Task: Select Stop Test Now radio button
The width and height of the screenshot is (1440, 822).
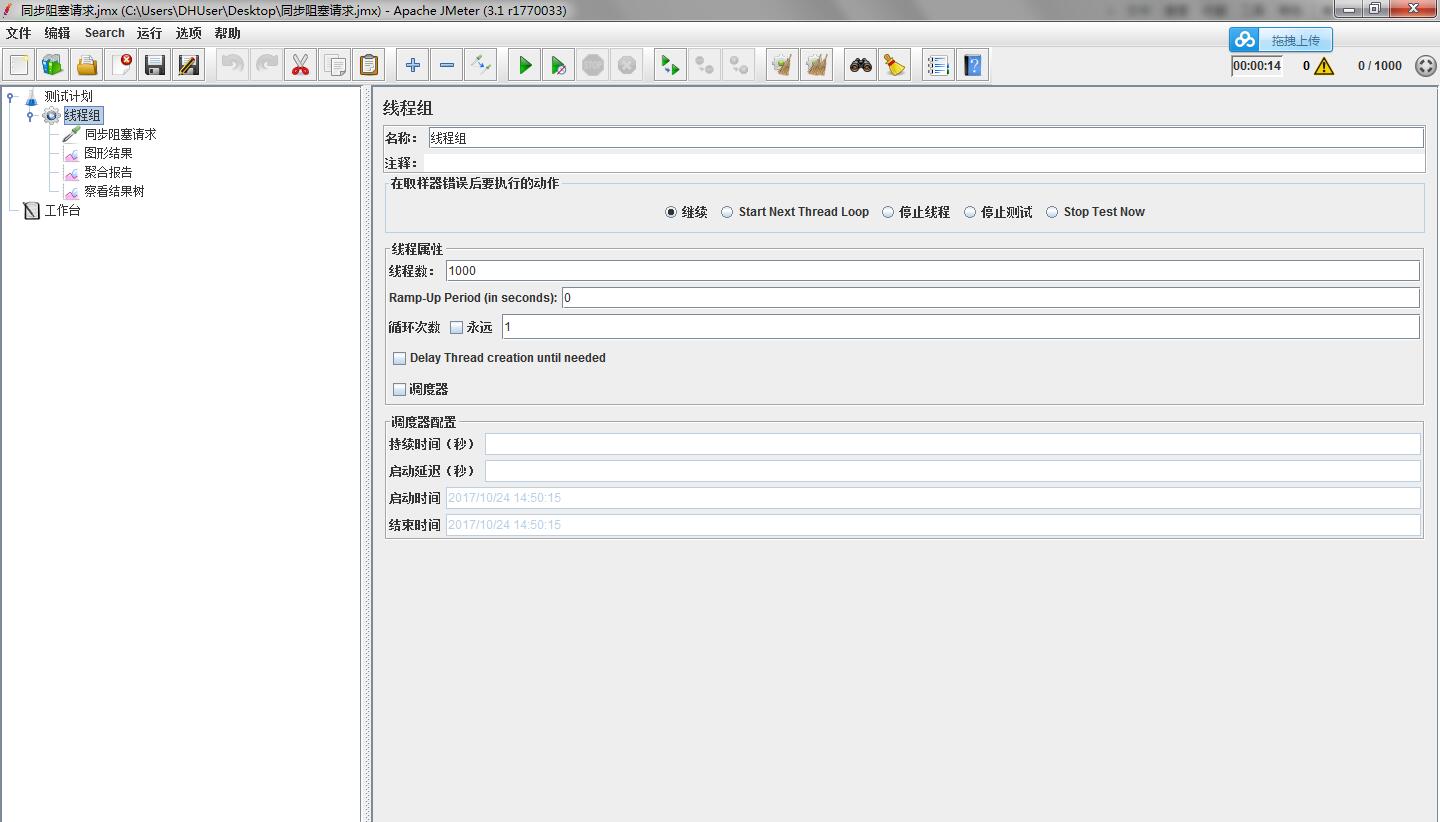Action: click(1052, 212)
